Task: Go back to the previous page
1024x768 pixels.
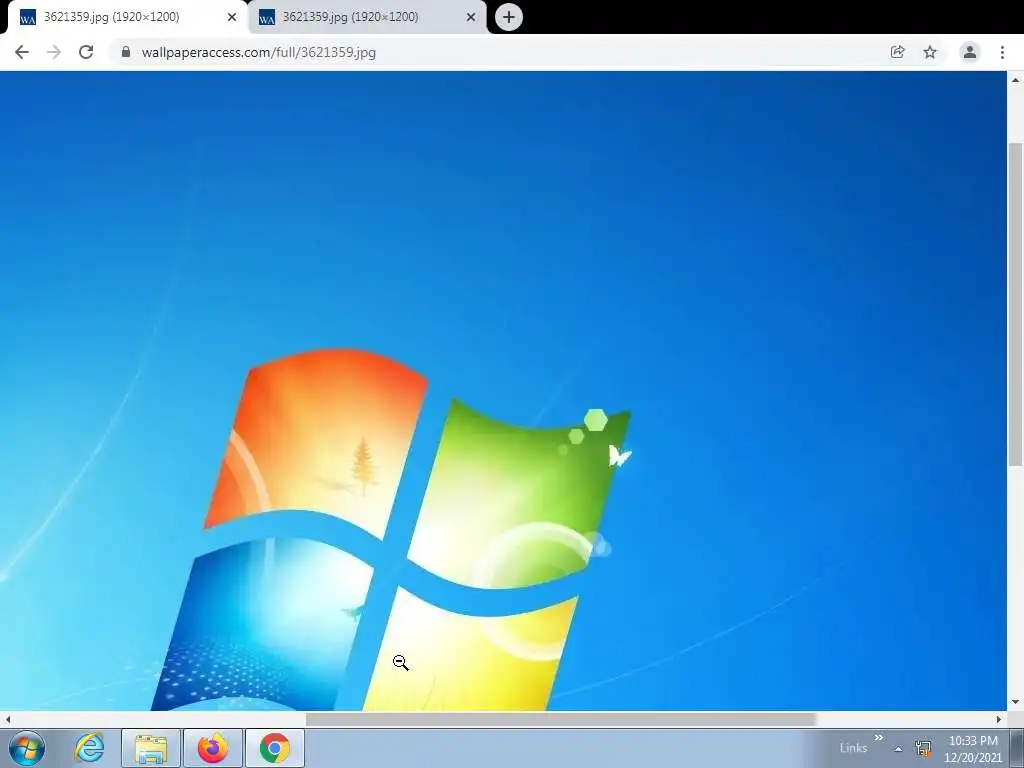Action: [x=22, y=52]
